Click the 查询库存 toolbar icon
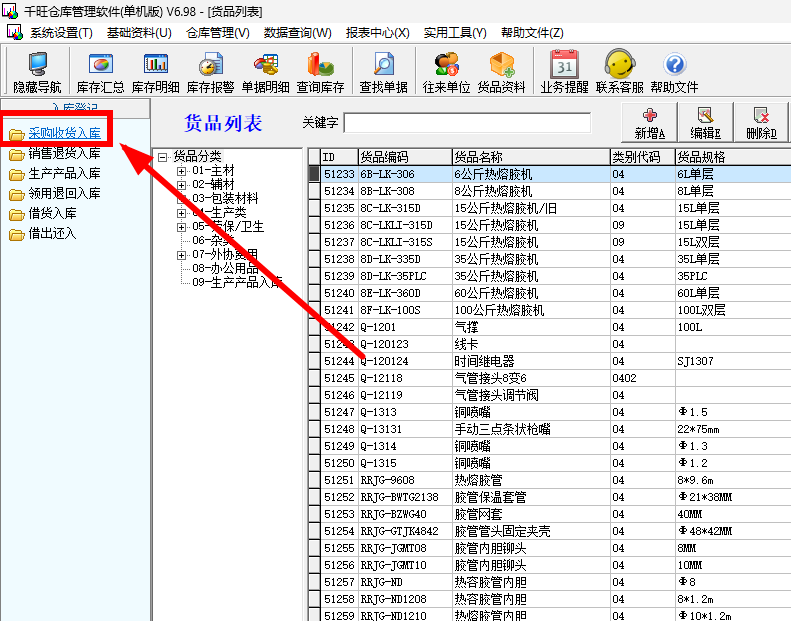The height and width of the screenshot is (621, 791). click(320, 72)
